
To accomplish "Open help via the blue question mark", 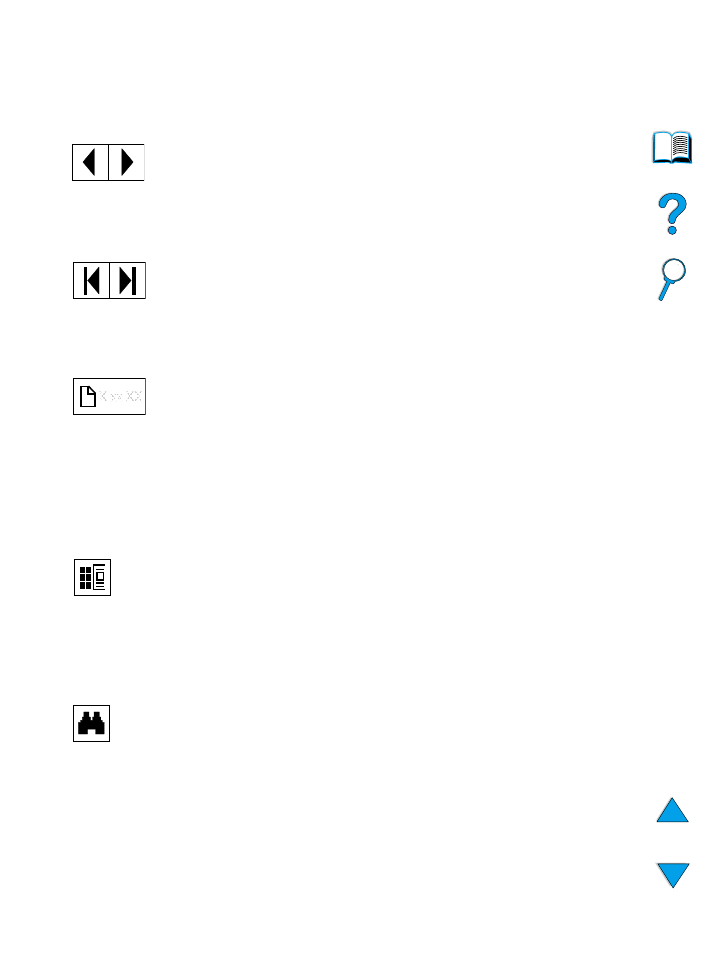I will (673, 214).
